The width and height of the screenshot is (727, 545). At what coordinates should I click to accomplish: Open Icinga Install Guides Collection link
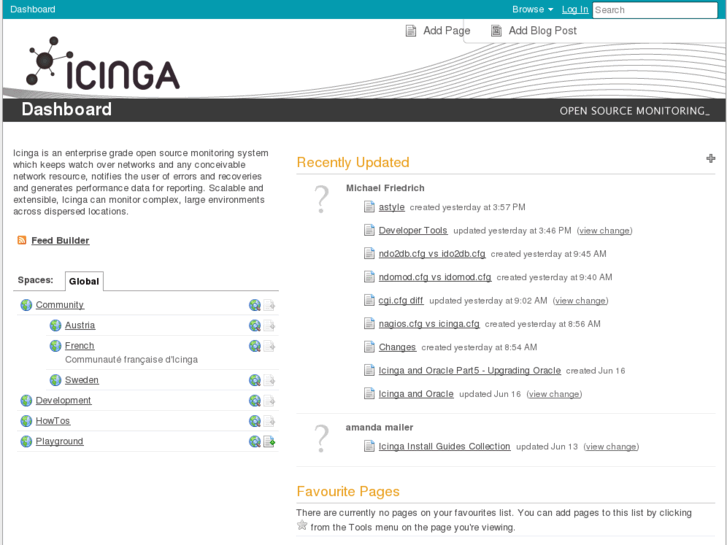[445, 446]
